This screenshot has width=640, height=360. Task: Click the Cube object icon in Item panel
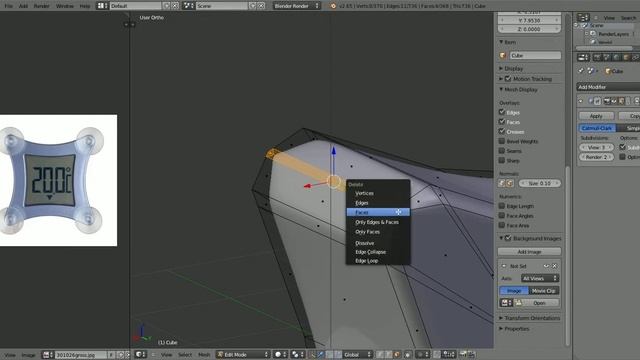pos(503,55)
